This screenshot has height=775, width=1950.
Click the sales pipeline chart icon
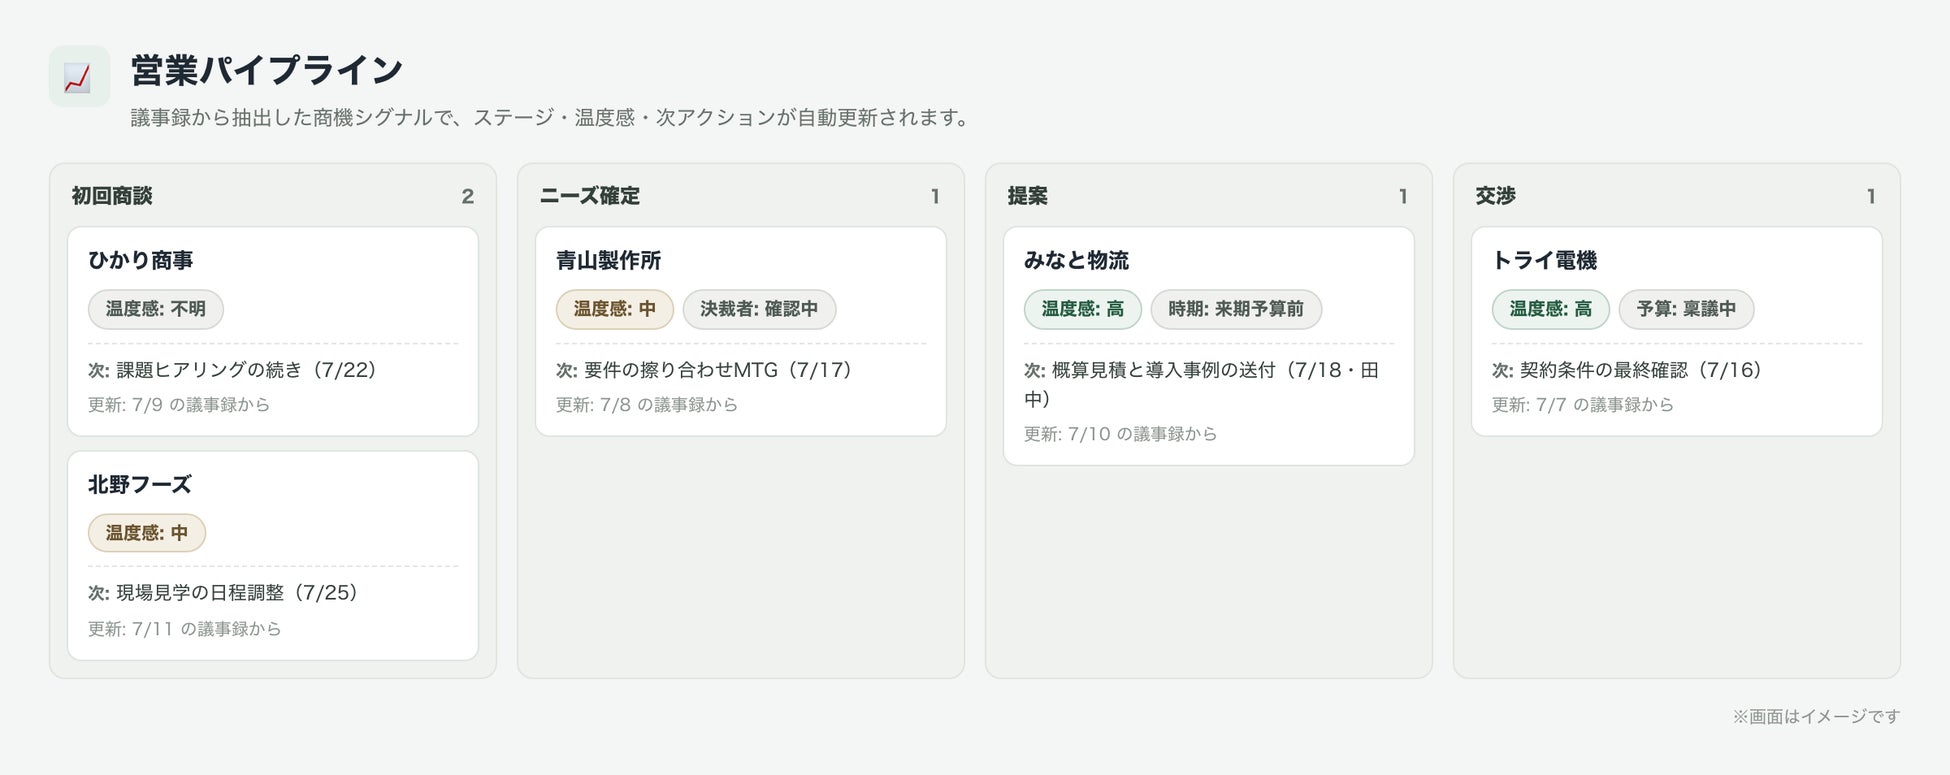(x=79, y=76)
